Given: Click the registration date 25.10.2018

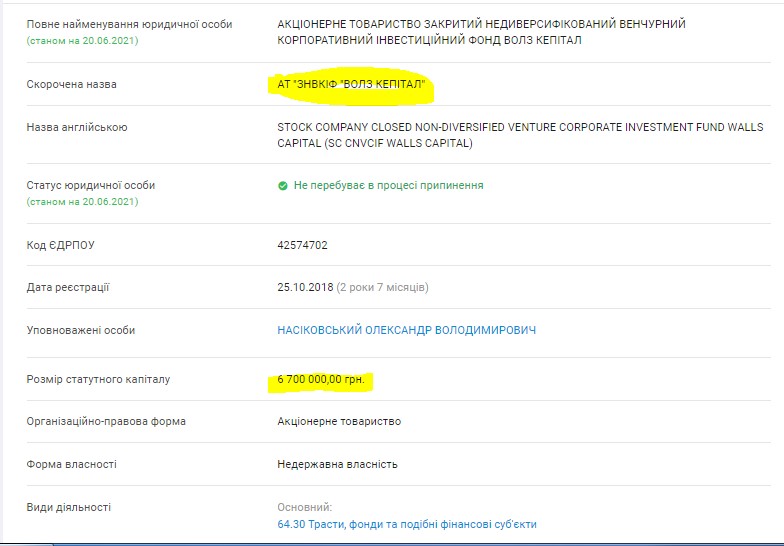Looking at the screenshot, I should pyautogui.click(x=305, y=288).
